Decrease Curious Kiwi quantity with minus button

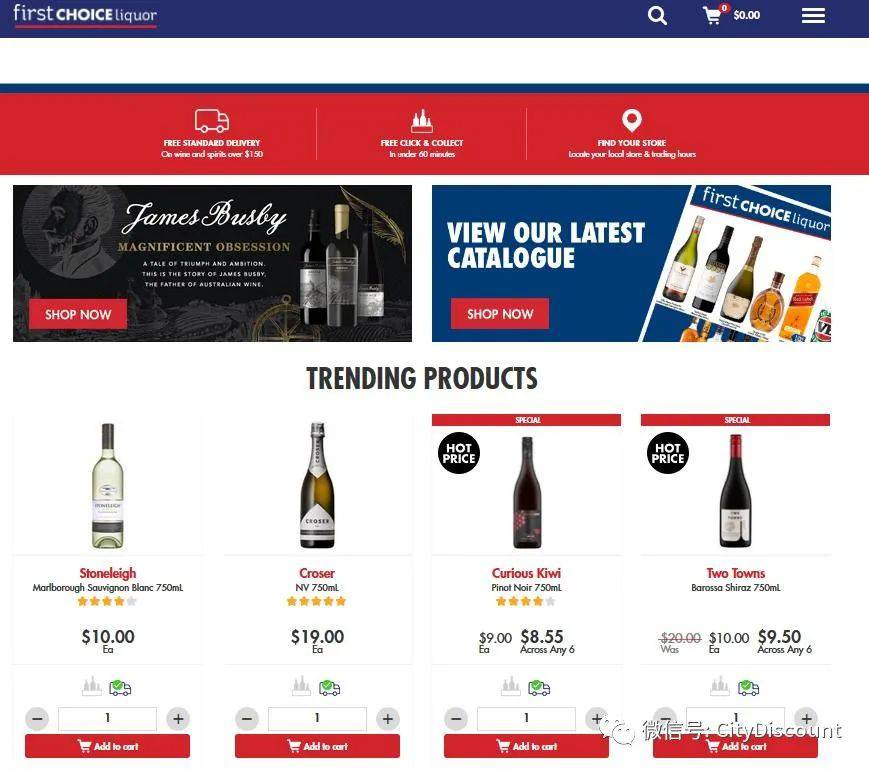pyautogui.click(x=456, y=719)
